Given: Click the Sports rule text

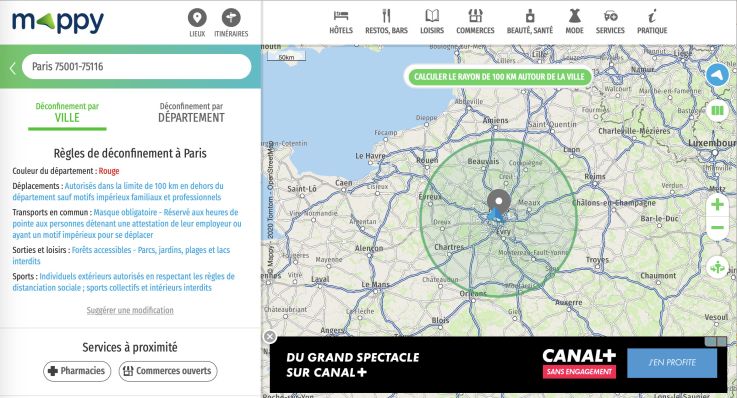Looking at the screenshot, I should [x=124, y=282].
